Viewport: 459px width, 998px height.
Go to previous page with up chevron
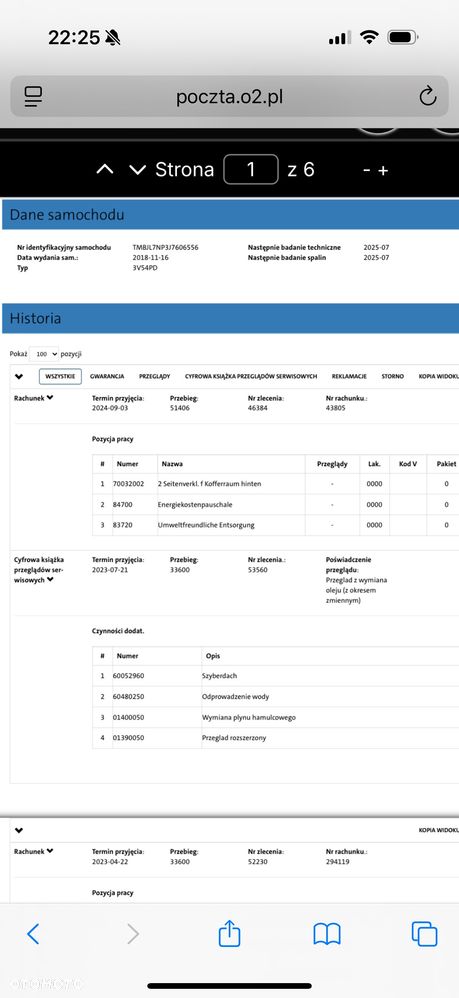coord(105,170)
